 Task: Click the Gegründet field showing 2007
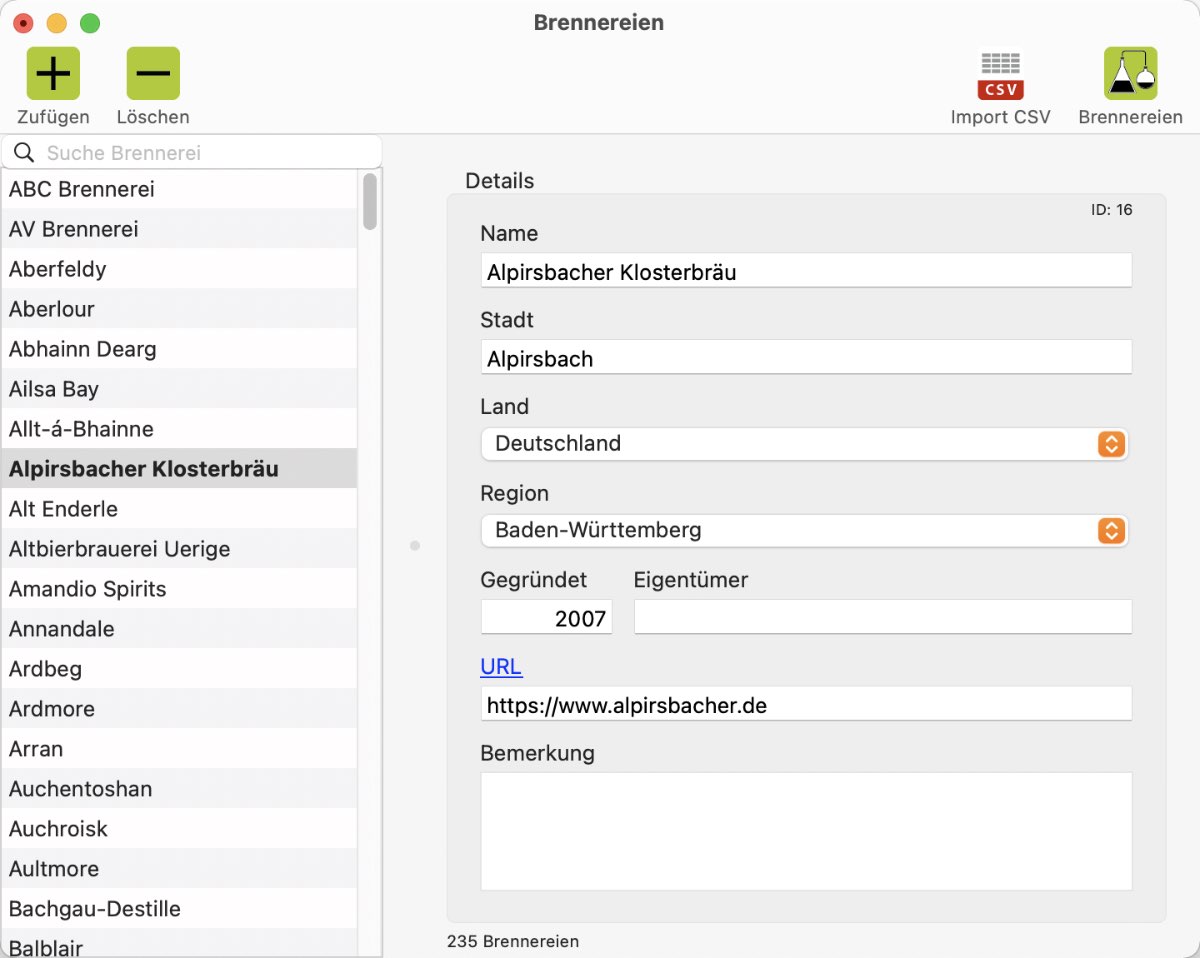point(546,618)
